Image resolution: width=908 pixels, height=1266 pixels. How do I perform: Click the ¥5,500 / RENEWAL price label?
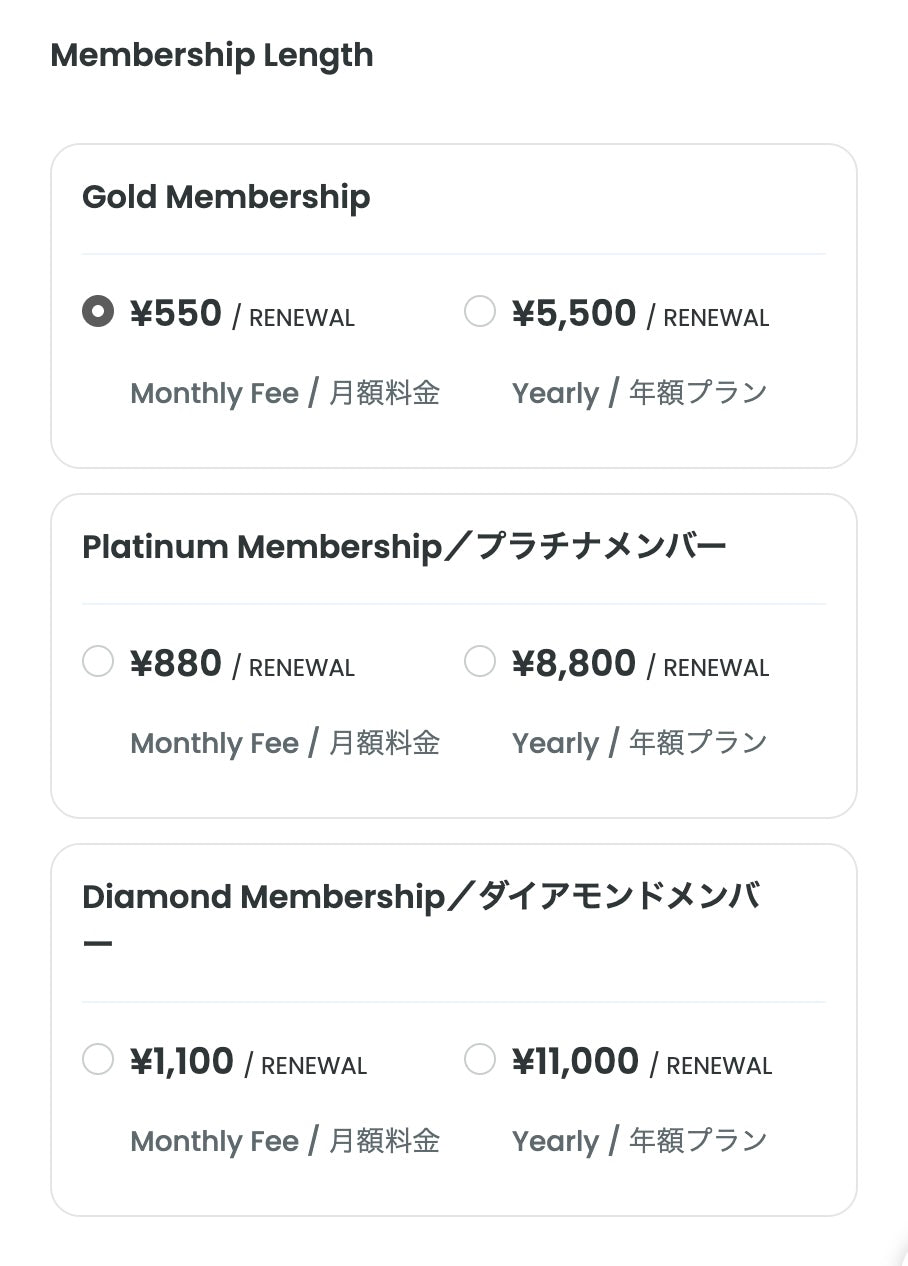[640, 315]
